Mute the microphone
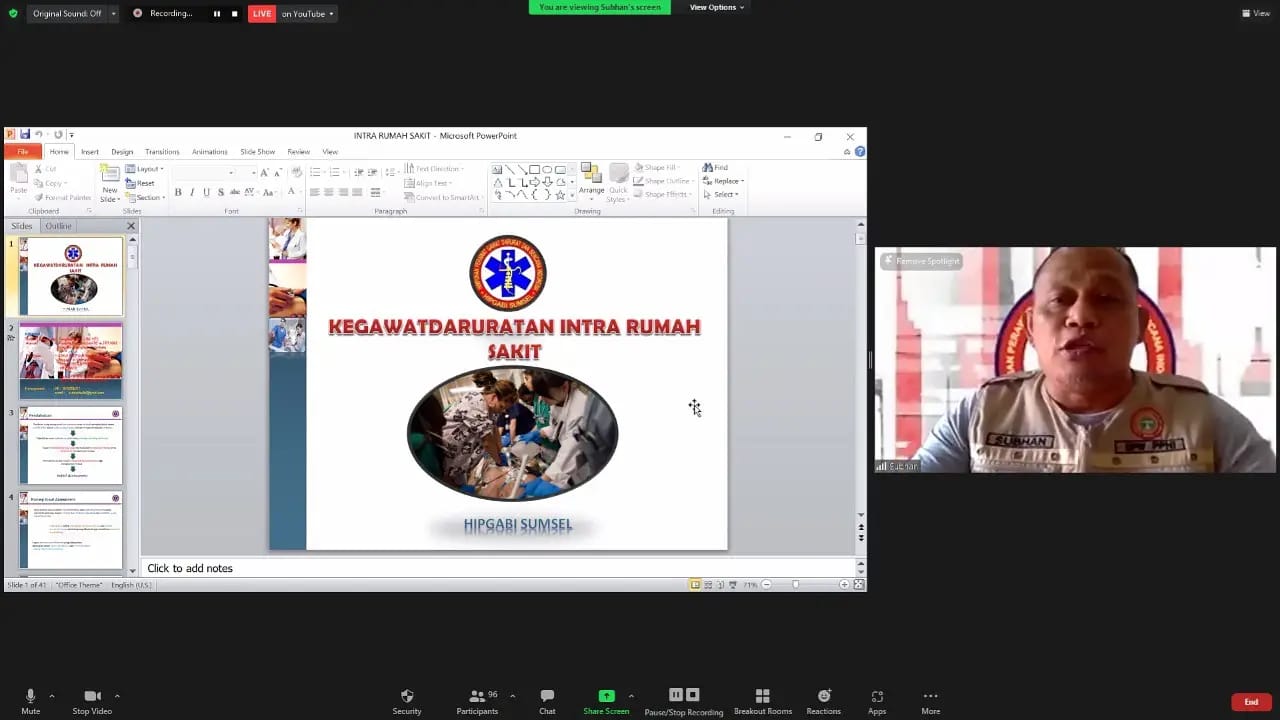This screenshot has width=1280, height=720. [30, 696]
